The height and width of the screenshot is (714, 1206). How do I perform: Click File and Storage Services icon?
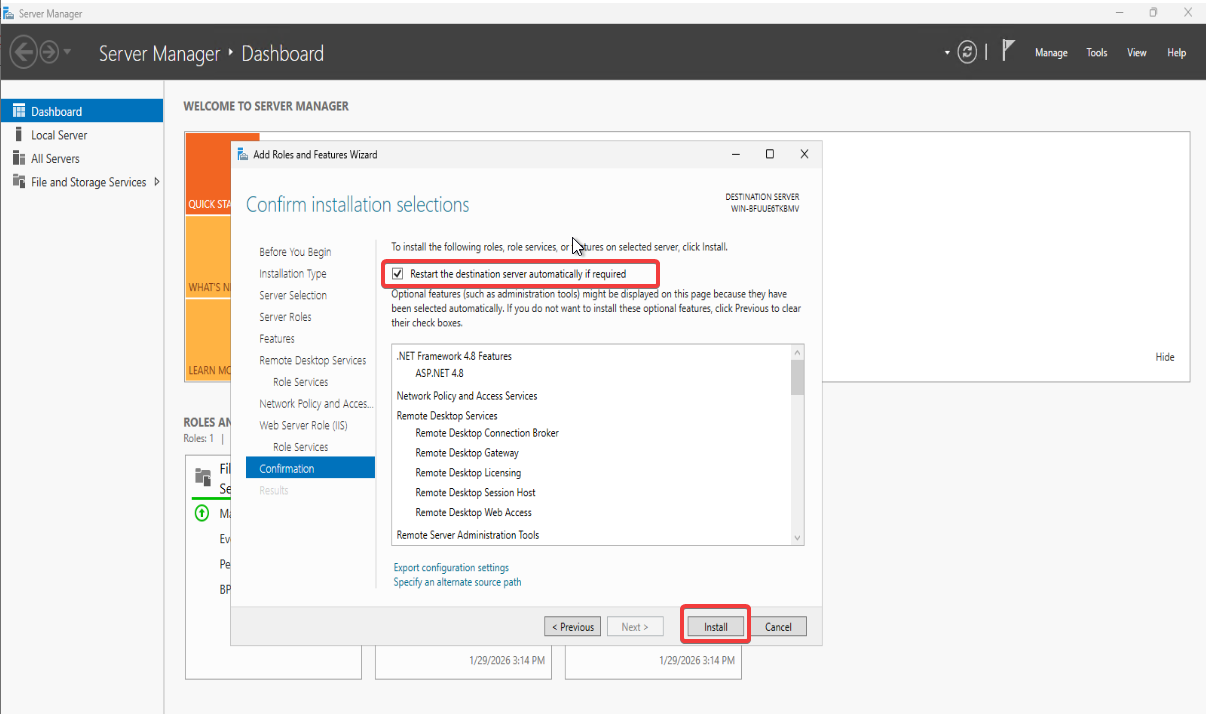click(x=18, y=182)
